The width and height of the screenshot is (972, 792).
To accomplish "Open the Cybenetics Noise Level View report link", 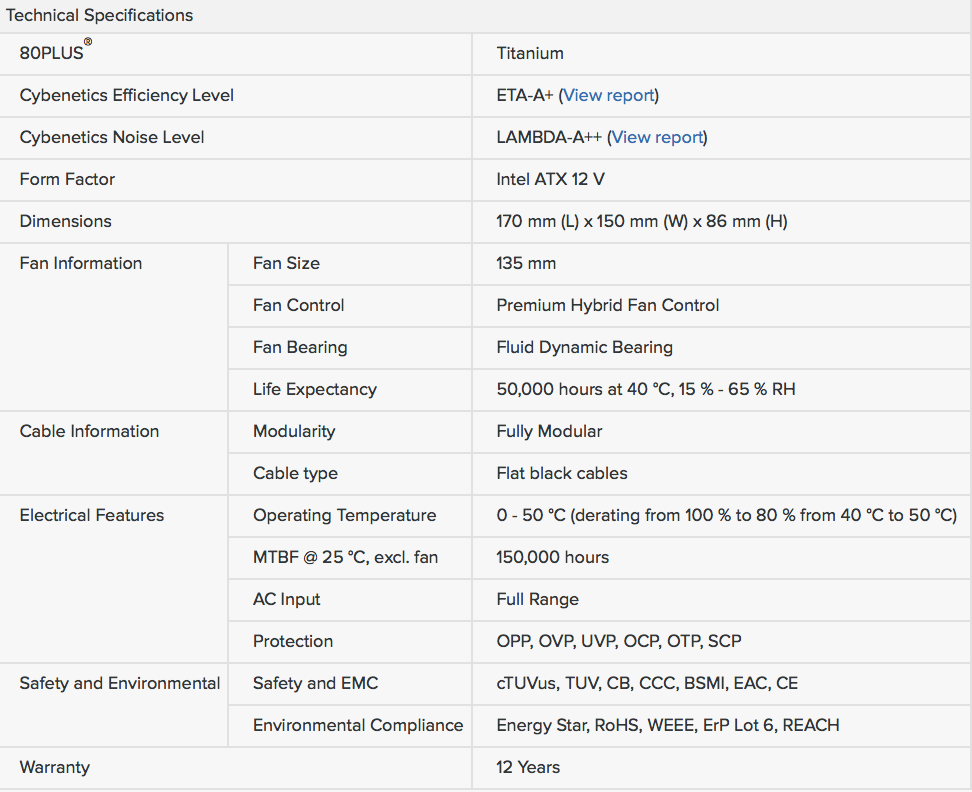I will pyautogui.click(x=657, y=138).
